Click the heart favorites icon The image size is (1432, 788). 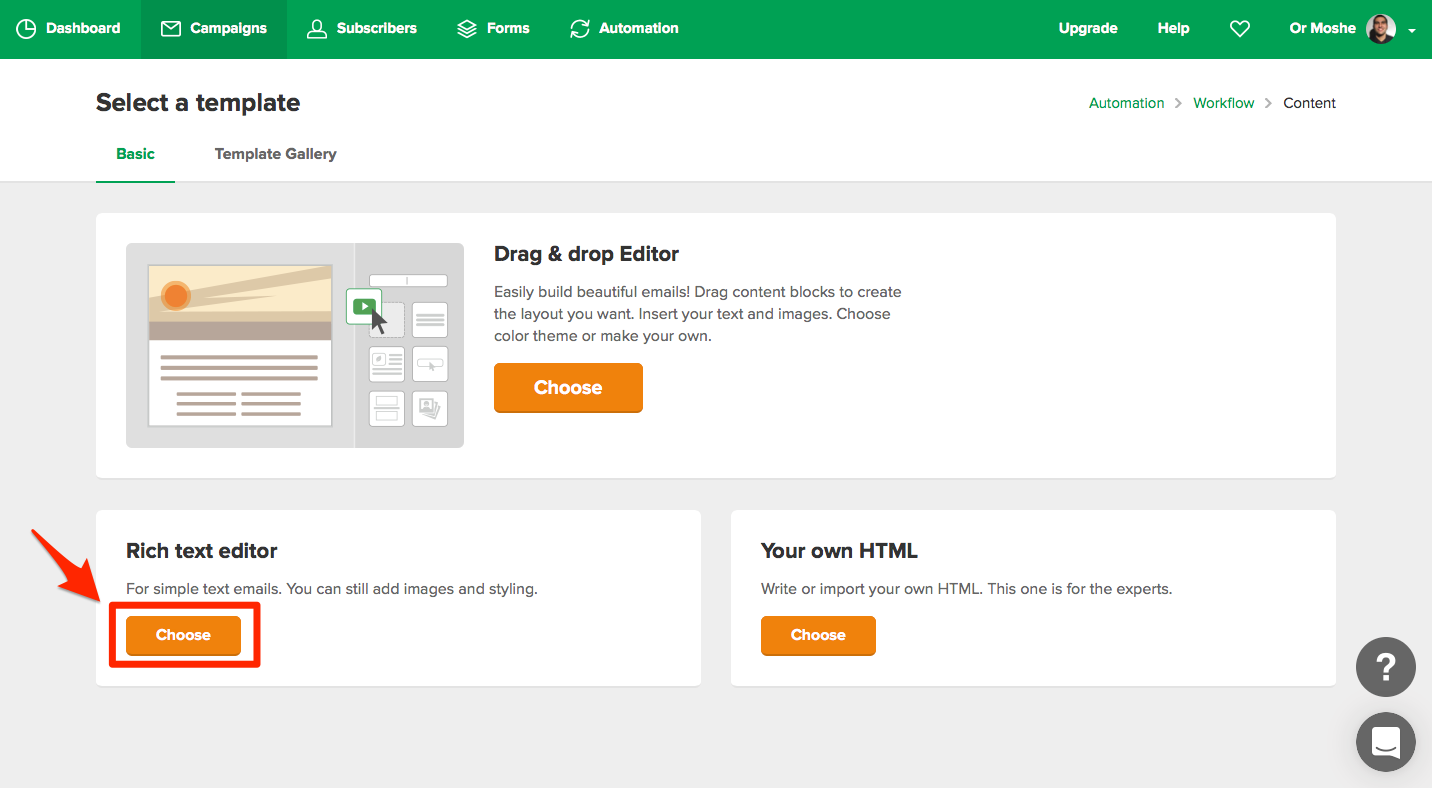click(x=1239, y=28)
